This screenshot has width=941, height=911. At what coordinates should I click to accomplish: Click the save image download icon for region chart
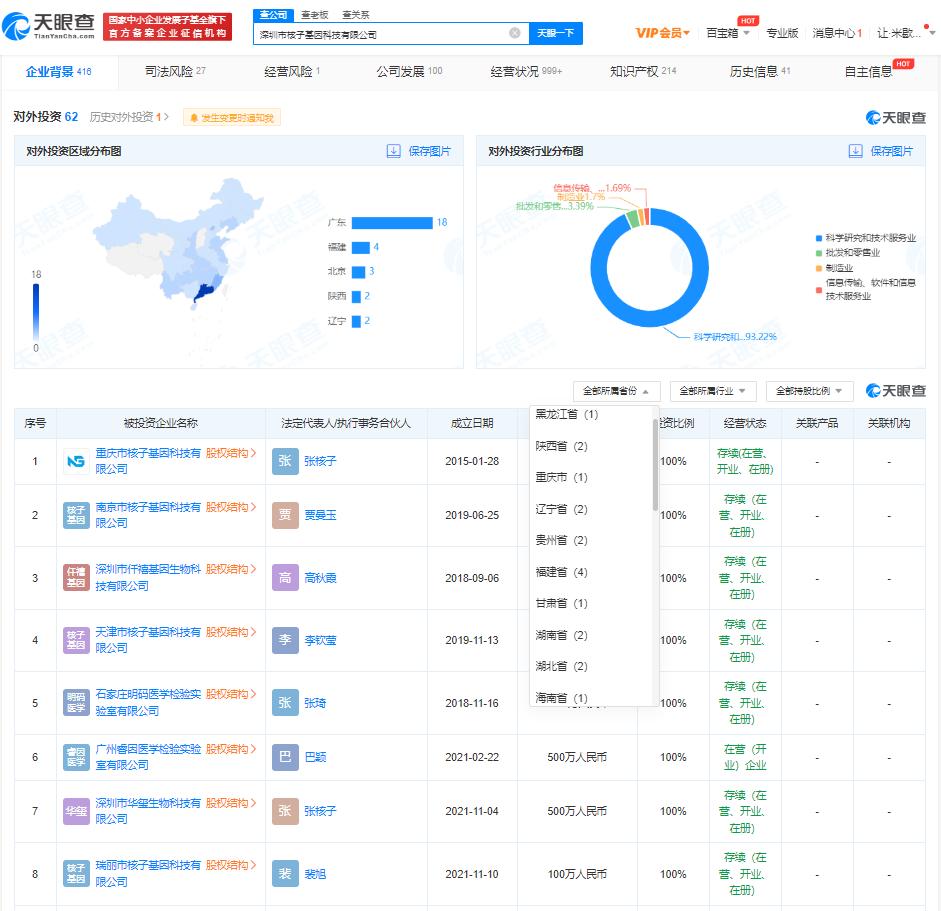click(x=393, y=151)
